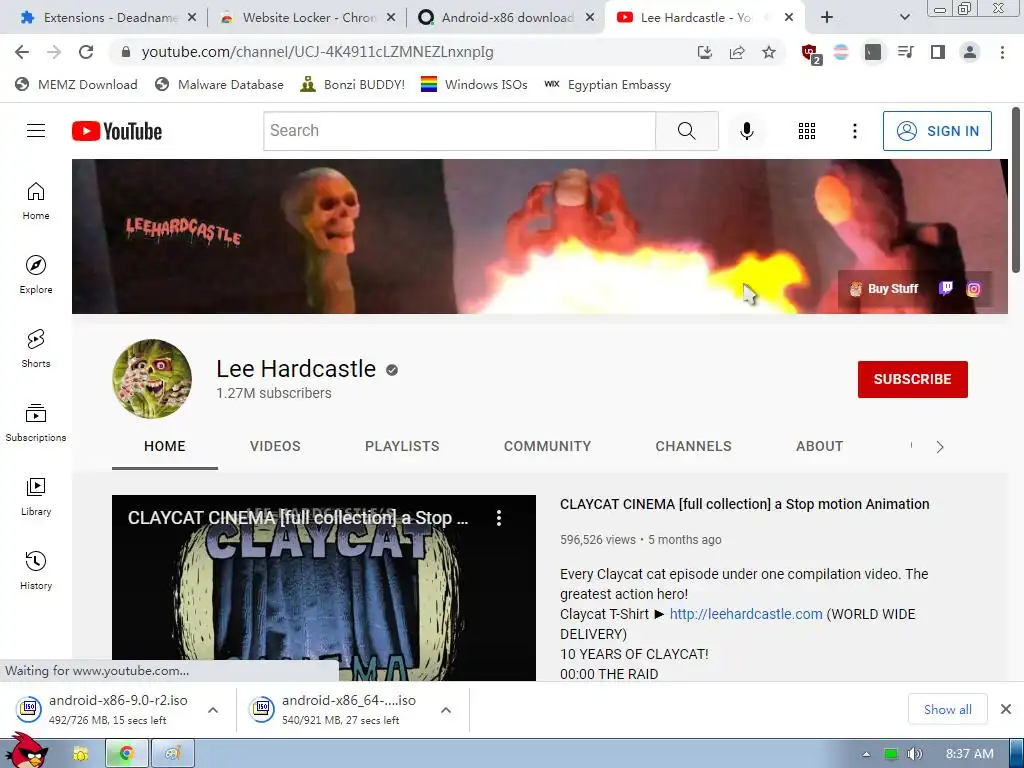Open Explore in sidebar
This screenshot has width=1024, height=768.
[36, 275]
